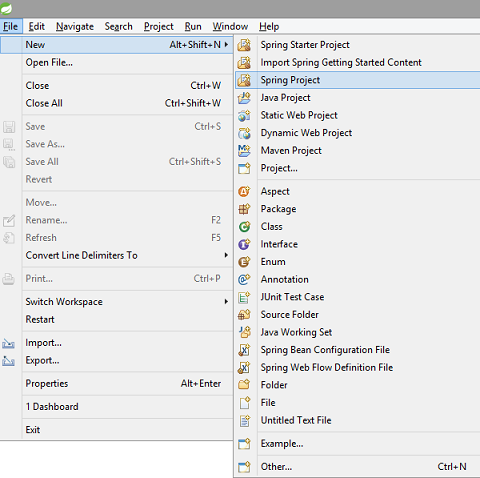Click the Java Working Set icon

pos(244,332)
